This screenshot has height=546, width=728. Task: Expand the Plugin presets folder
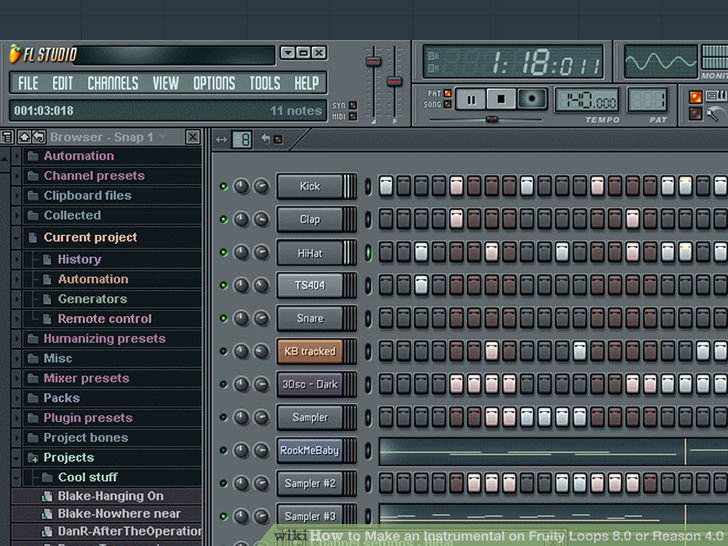(16, 418)
